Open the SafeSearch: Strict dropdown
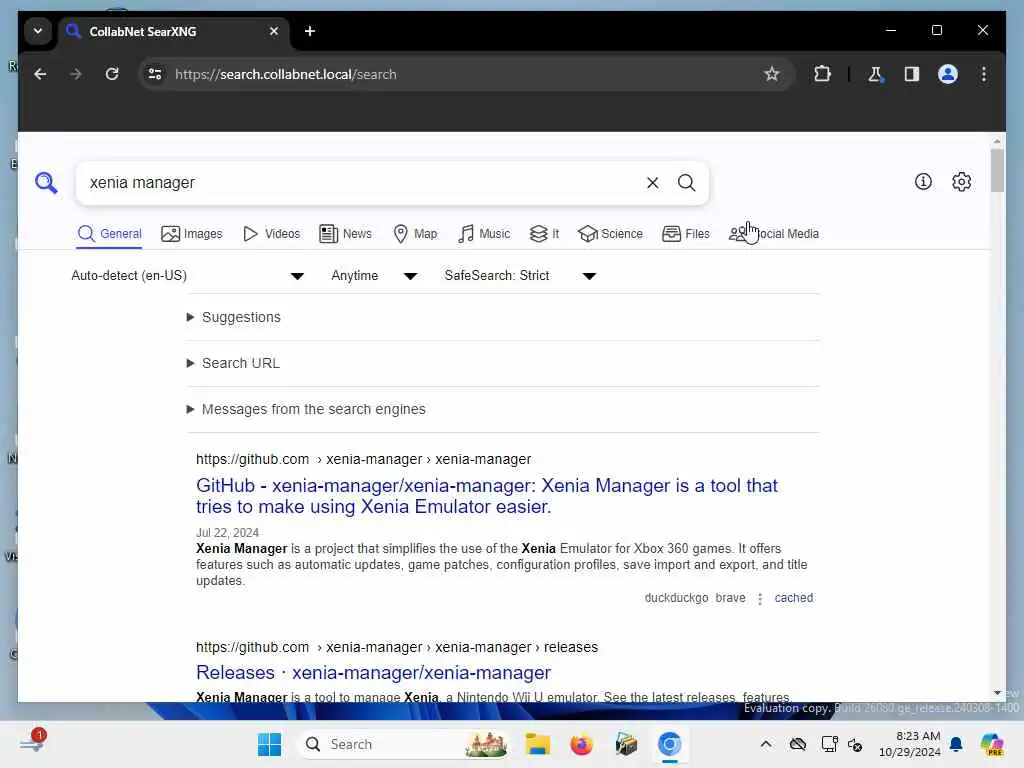Screen dimensions: 1024x768 point(520,276)
